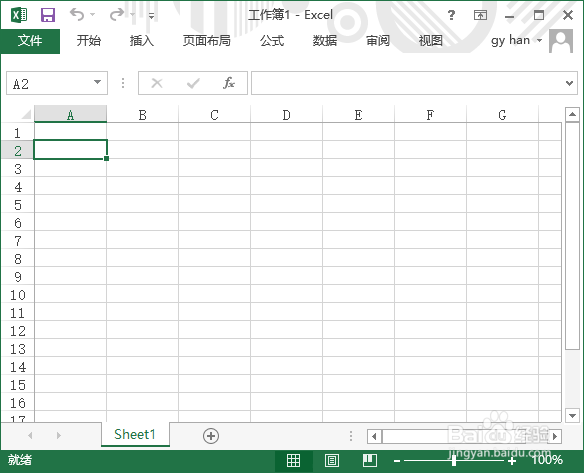The width and height of the screenshot is (584, 473).
Task: Switch to the 开始 Home tab
Action: [x=89, y=41]
